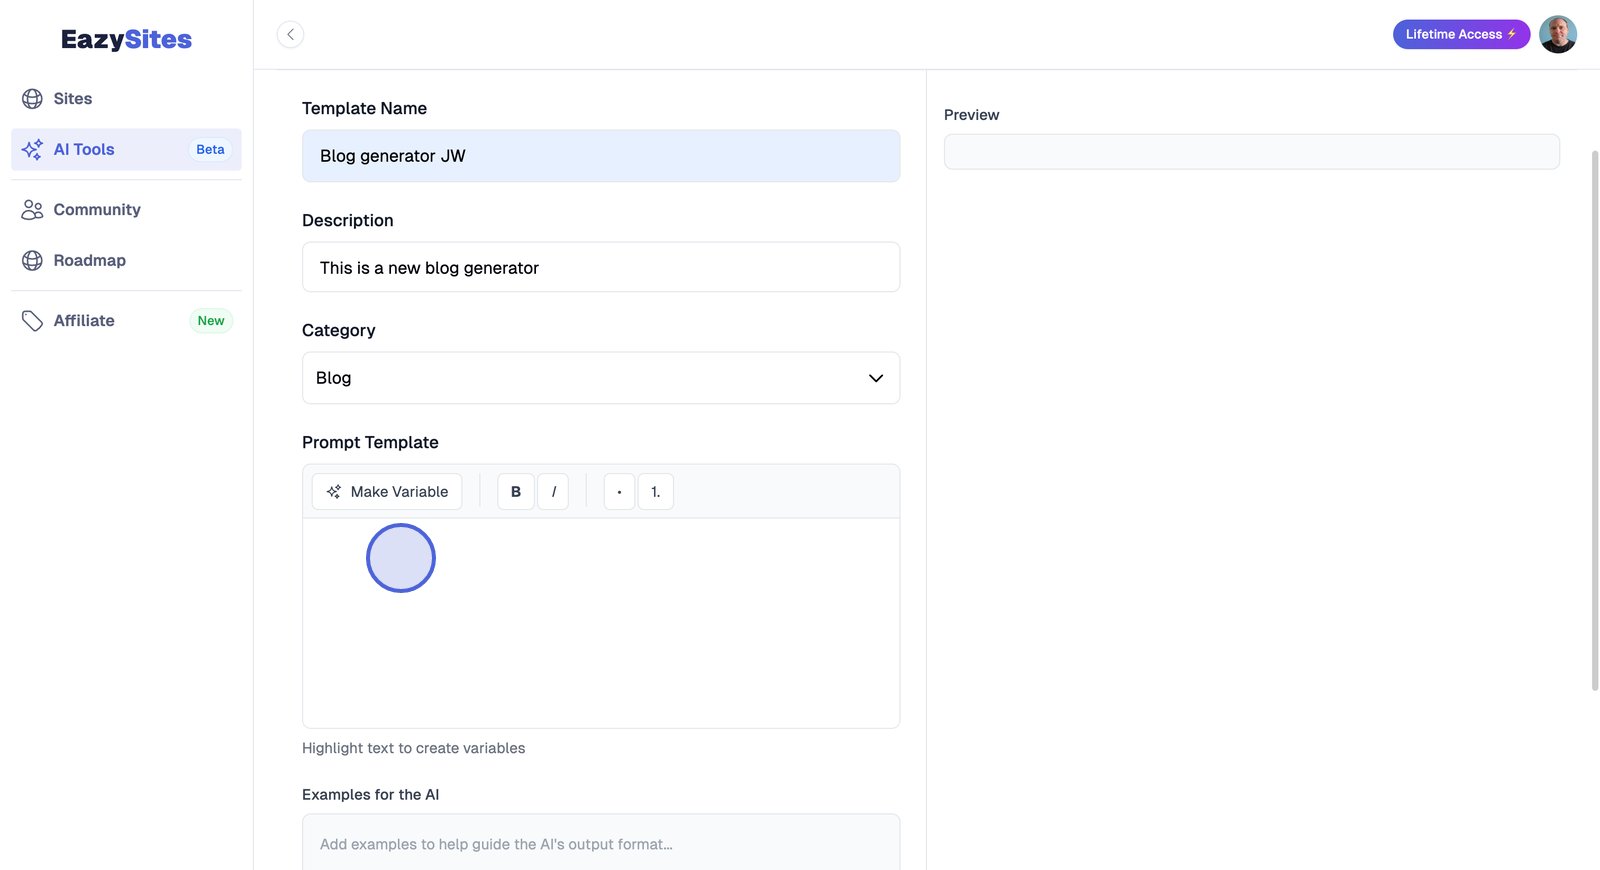Insert a bullet list in prompt

click(x=619, y=492)
